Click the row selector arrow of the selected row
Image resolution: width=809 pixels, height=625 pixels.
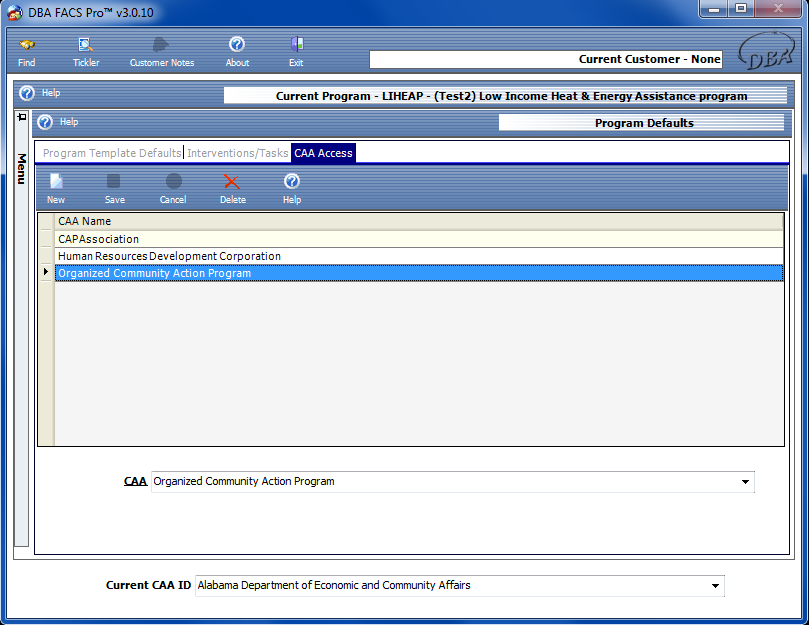[x=46, y=272]
